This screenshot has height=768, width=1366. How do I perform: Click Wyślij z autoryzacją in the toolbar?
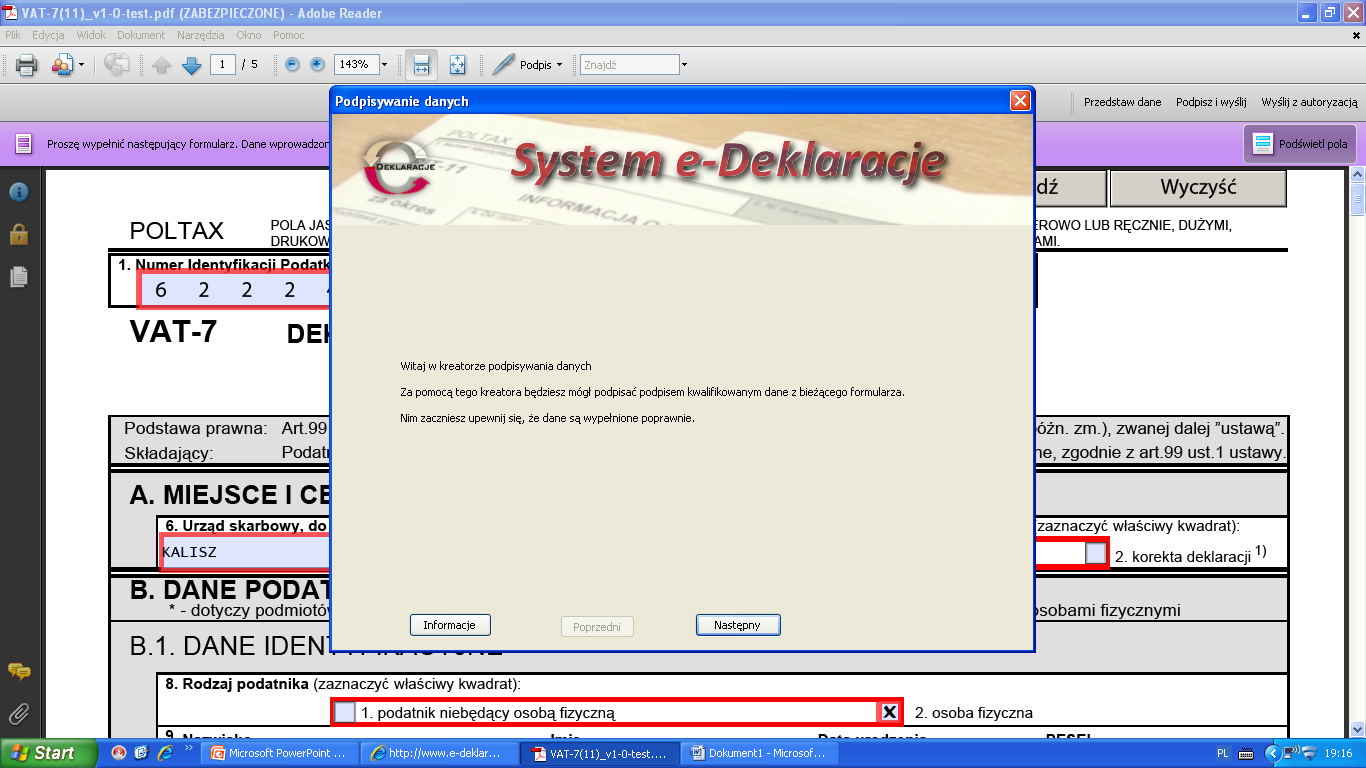click(x=1309, y=102)
